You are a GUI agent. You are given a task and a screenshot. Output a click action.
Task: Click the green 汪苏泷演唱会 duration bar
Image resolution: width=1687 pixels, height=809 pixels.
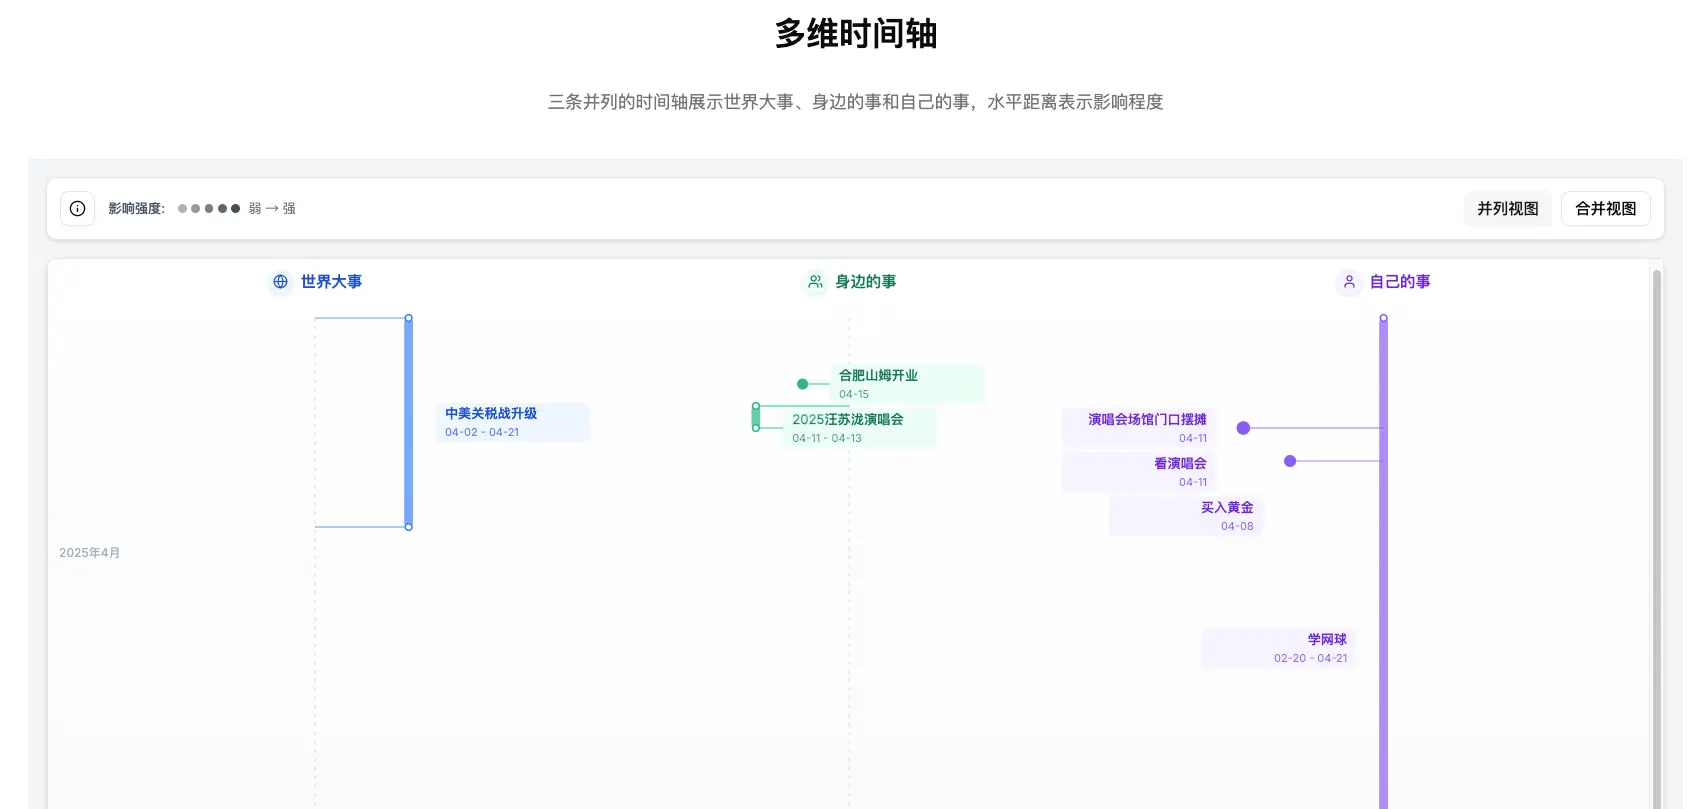(756, 417)
